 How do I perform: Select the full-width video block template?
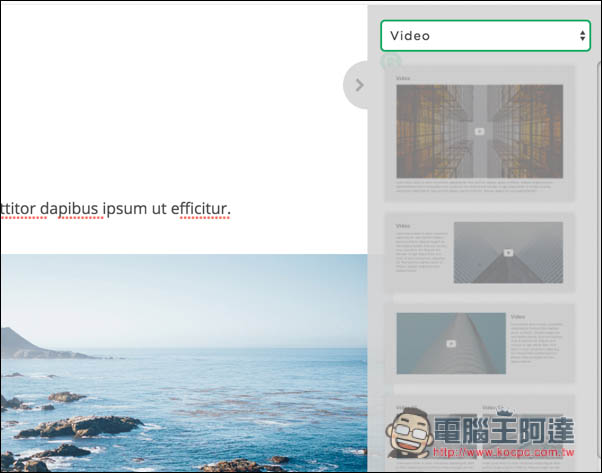tap(479, 135)
